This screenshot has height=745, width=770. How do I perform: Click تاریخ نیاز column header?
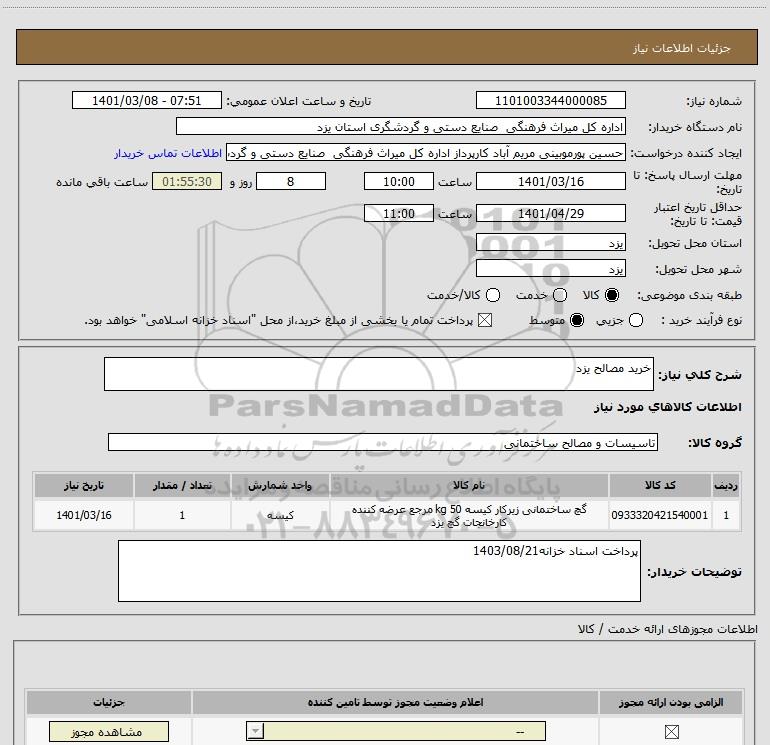(x=83, y=486)
